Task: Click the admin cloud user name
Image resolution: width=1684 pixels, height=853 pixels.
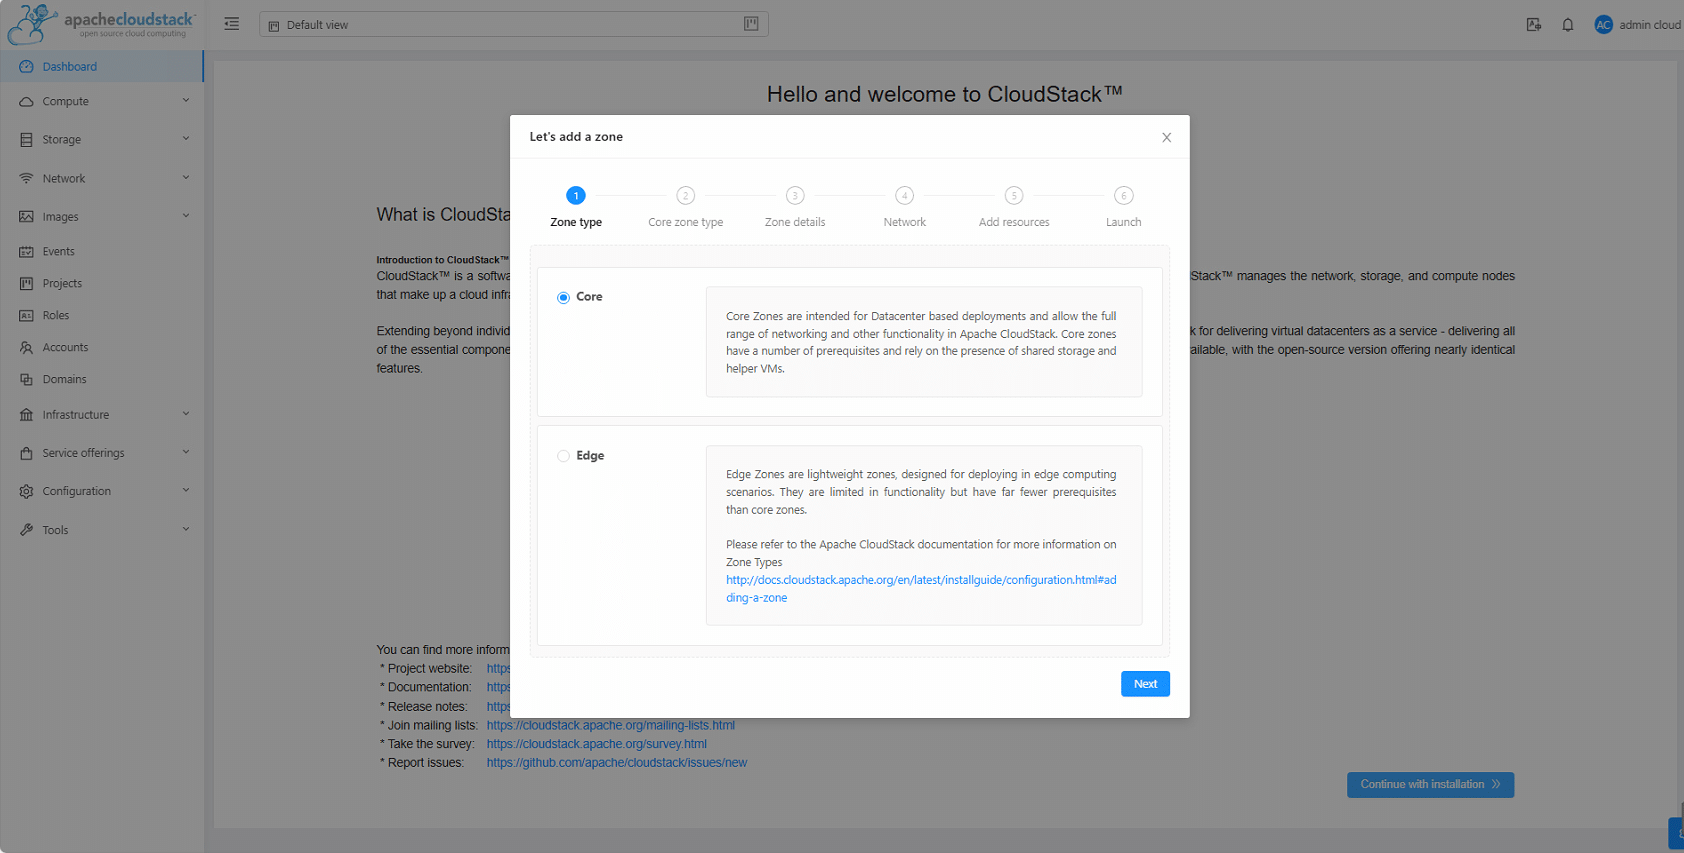Action: tap(1649, 25)
